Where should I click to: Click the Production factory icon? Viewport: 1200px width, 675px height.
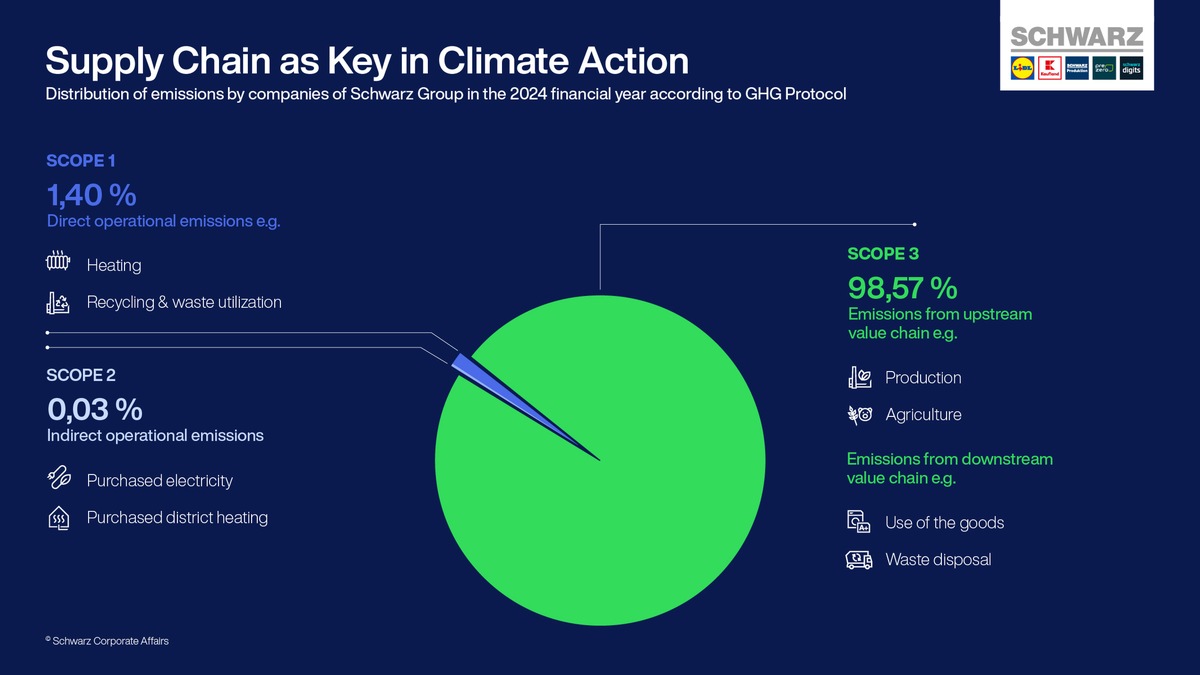(x=859, y=377)
